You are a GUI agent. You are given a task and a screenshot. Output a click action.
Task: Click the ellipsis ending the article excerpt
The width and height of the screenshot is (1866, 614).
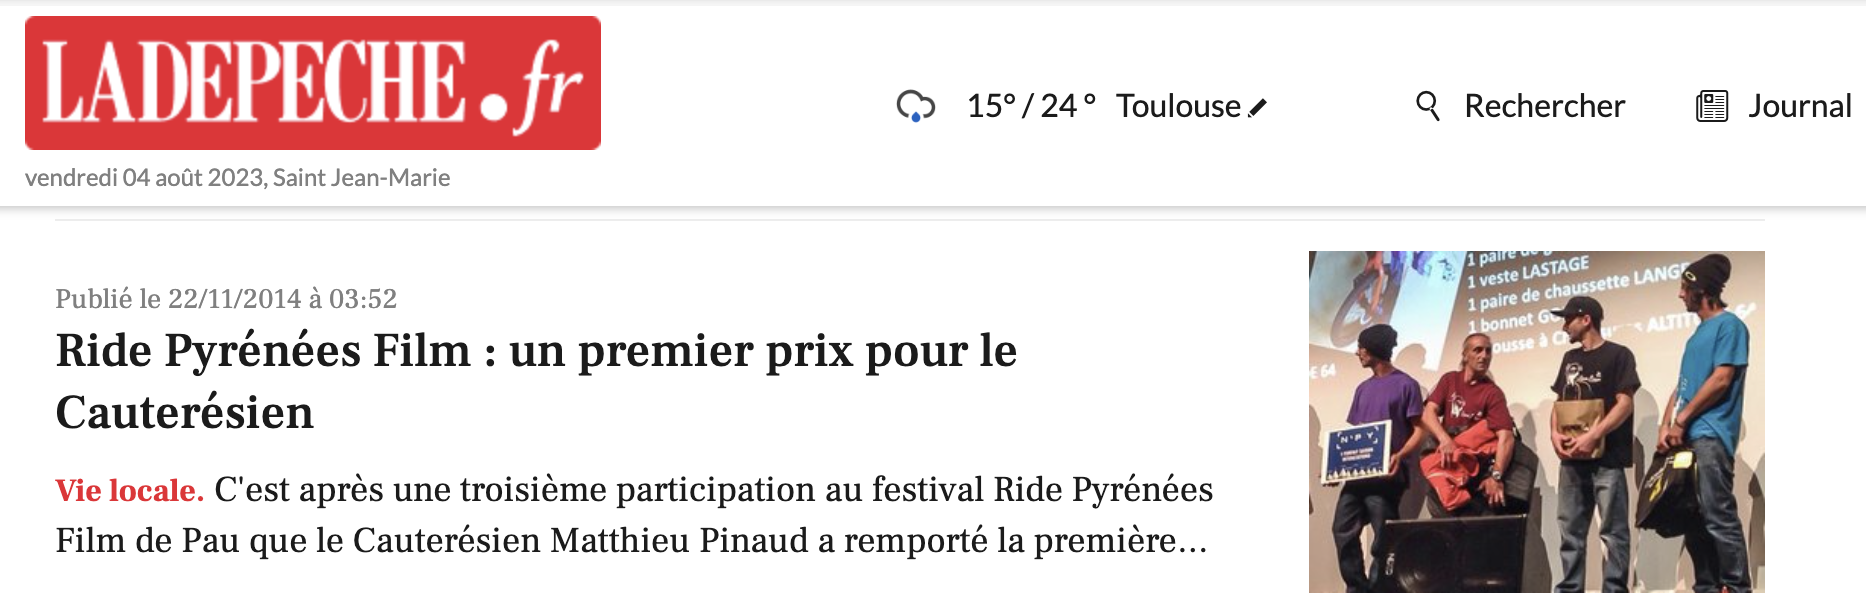1193,542
